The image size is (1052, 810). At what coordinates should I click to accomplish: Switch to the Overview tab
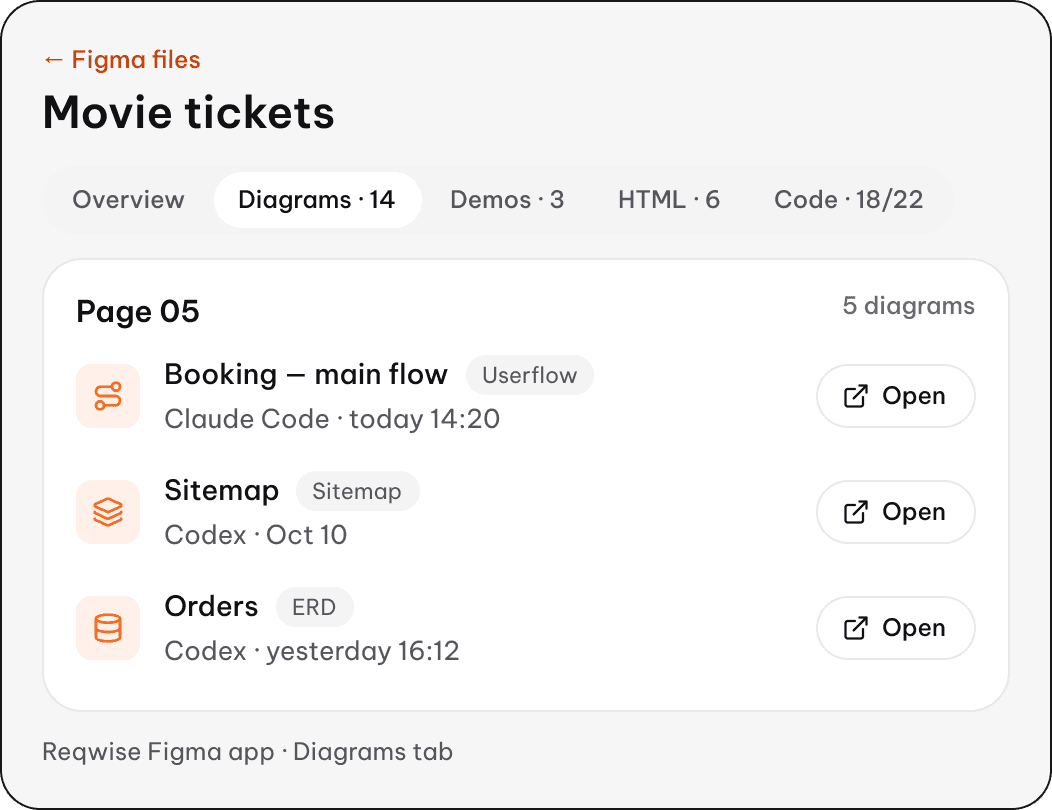click(128, 200)
